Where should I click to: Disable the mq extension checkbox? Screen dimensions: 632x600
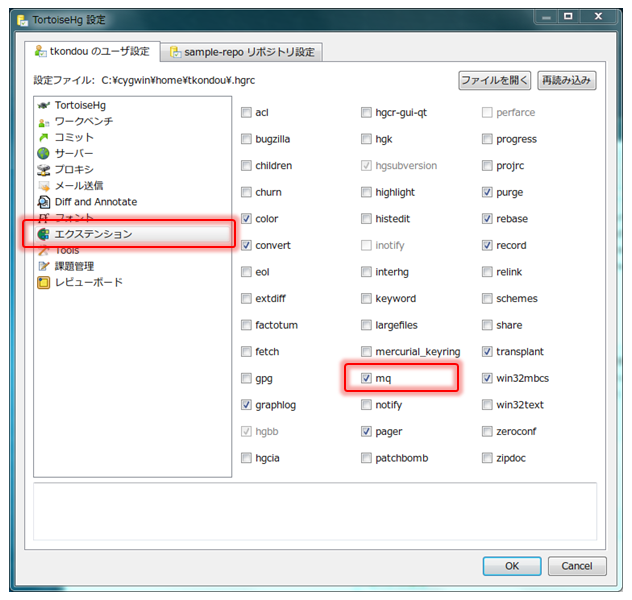[366, 378]
